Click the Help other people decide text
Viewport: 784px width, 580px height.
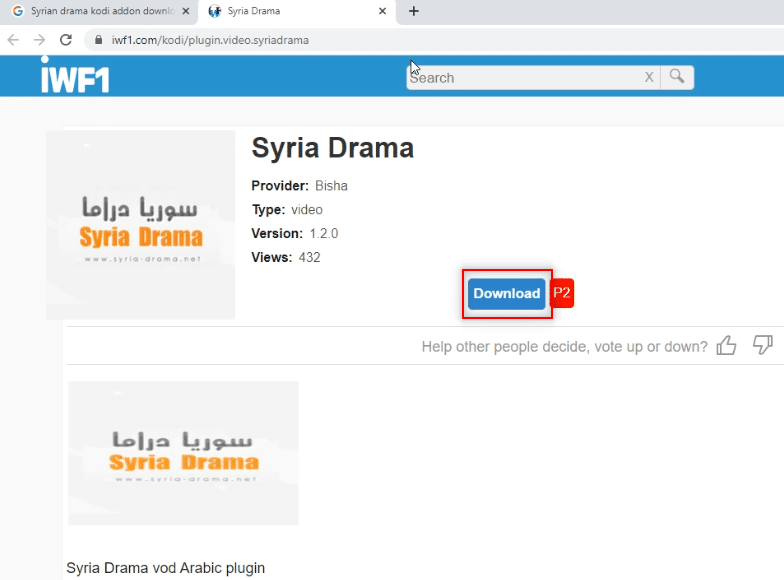pyautogui.click(x=564, y=346)
